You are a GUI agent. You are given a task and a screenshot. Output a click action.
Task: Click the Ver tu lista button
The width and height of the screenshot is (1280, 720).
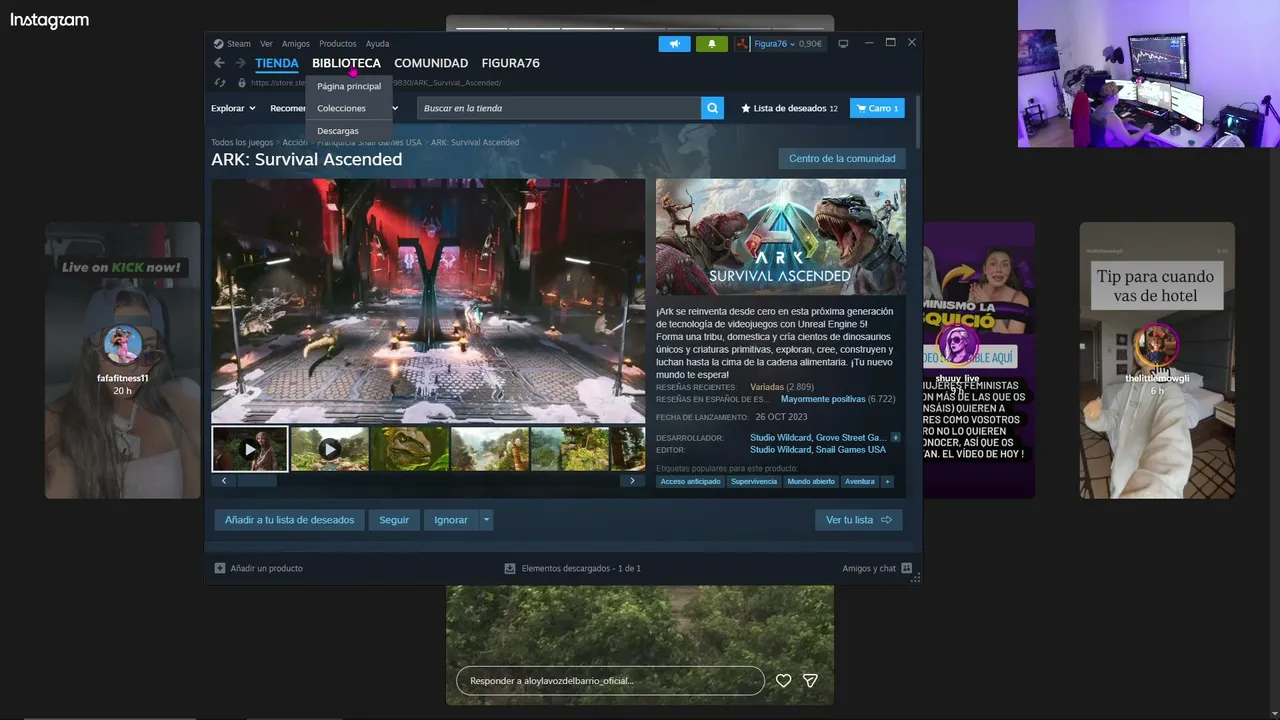(859, 520)
